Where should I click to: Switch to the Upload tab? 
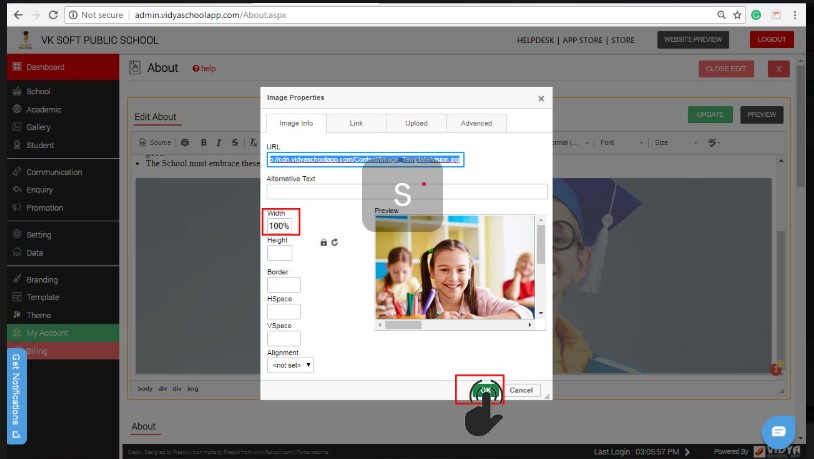[x=416, y=123]
